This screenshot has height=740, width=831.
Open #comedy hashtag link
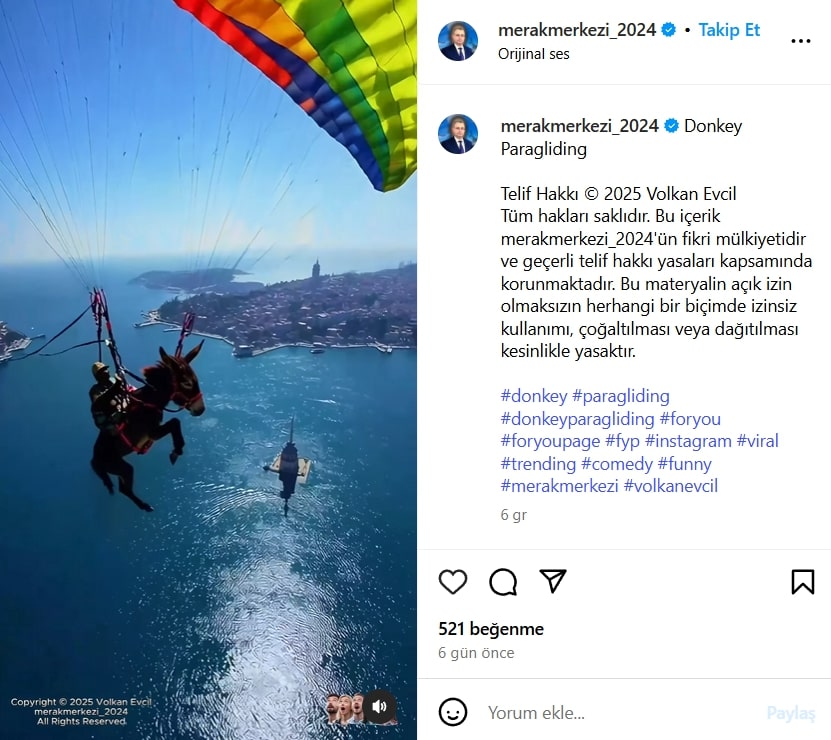[617, 464]
